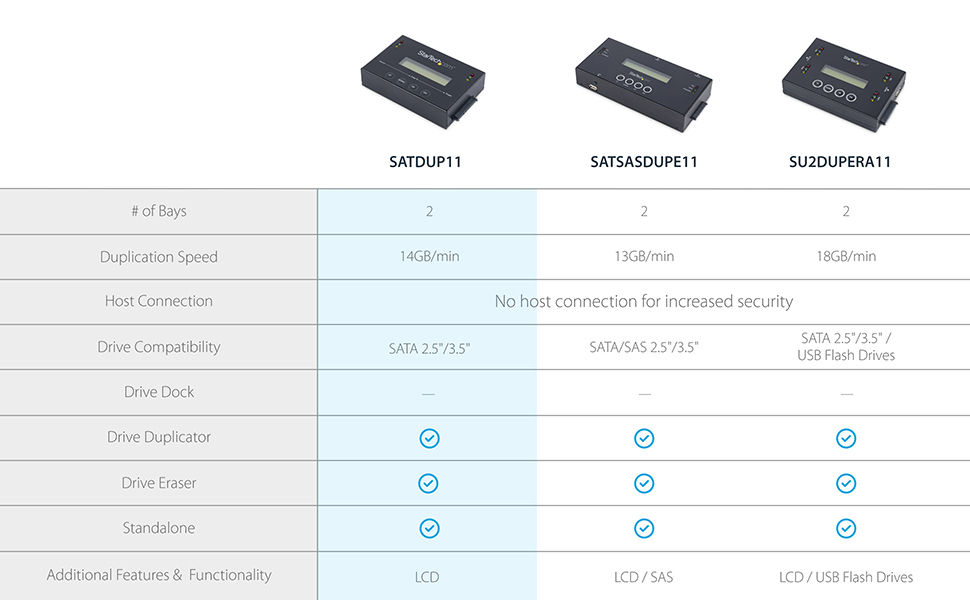Click SATDUP11 Standalone checkmark icon
Screen dimensions: 970x600
tap(429, 528)
